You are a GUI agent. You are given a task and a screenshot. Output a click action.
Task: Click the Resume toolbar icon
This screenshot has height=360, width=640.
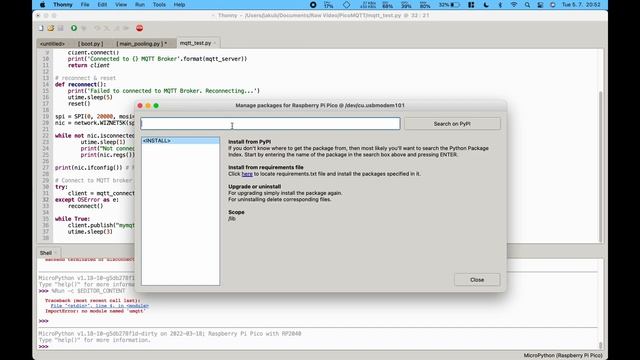pos(127,28)
